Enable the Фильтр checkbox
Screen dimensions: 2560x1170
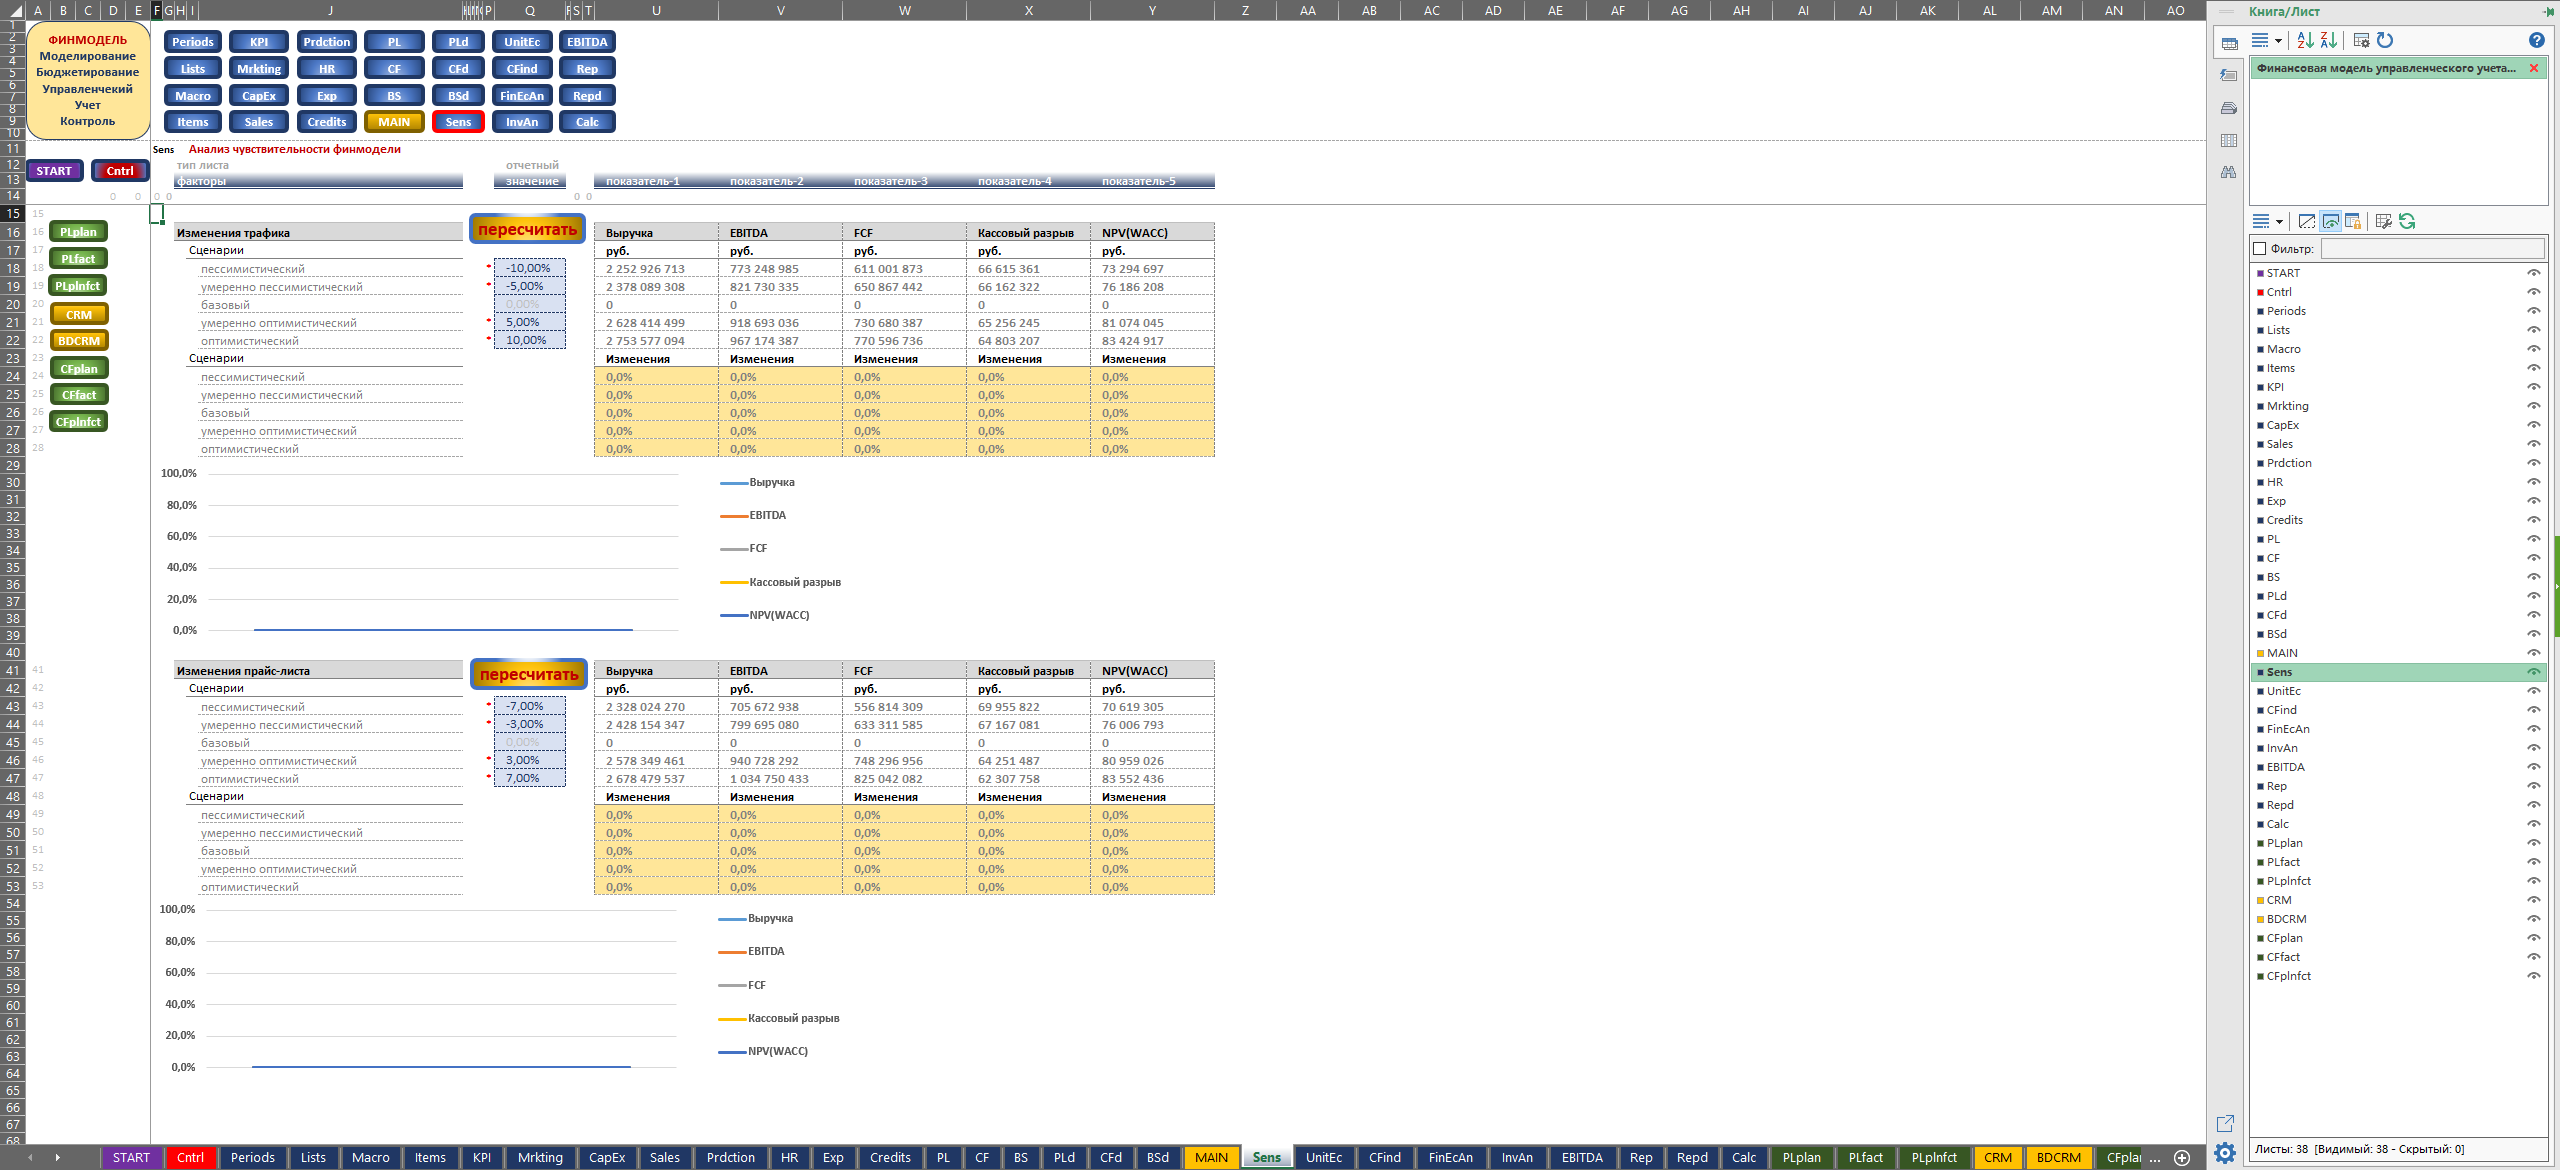click(2259, 248)
